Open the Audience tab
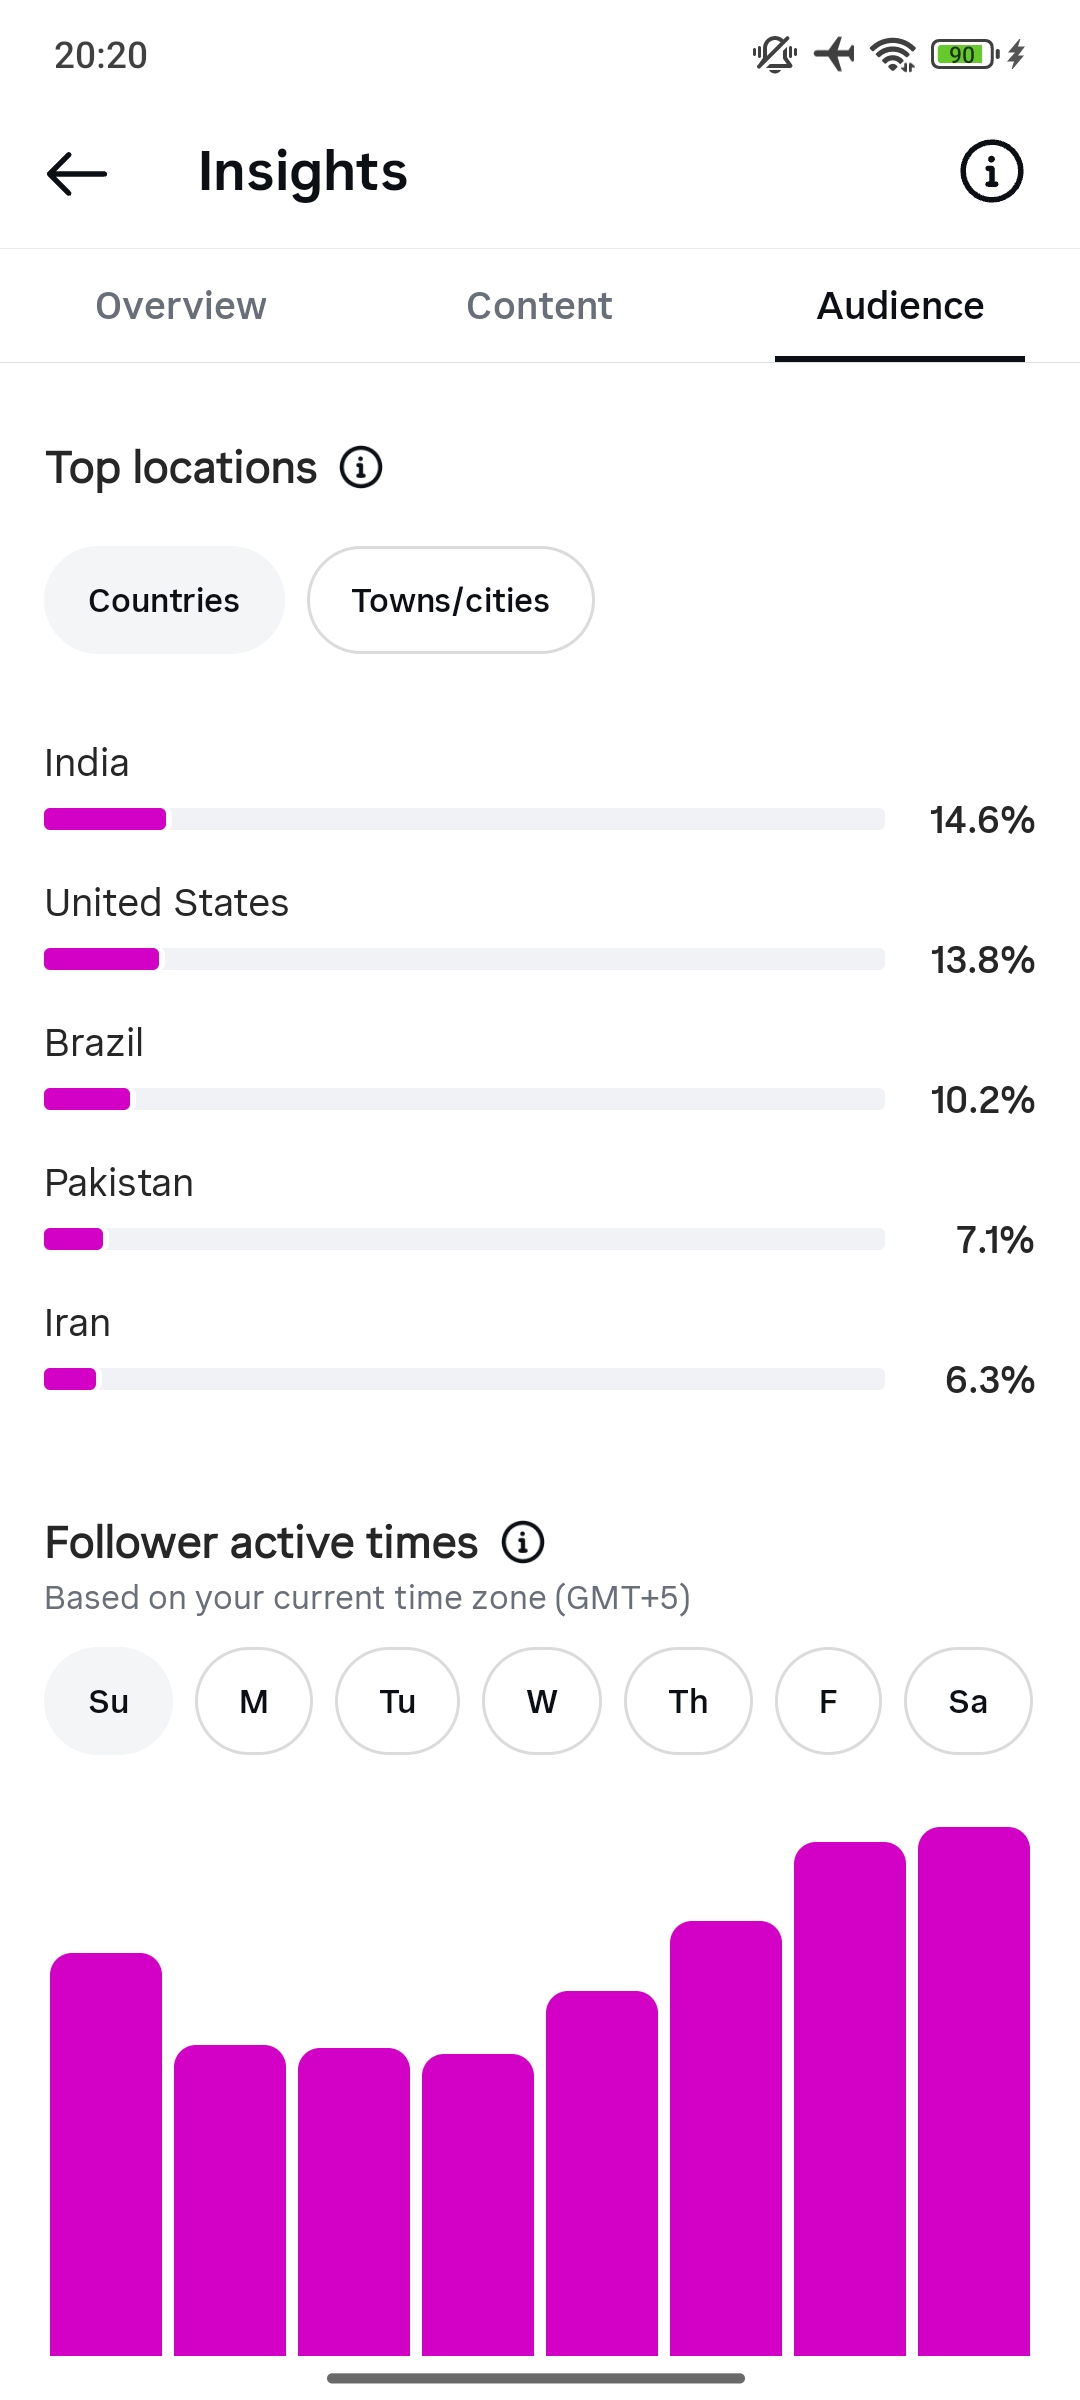 pyautogui.click(x=900, y=306)
